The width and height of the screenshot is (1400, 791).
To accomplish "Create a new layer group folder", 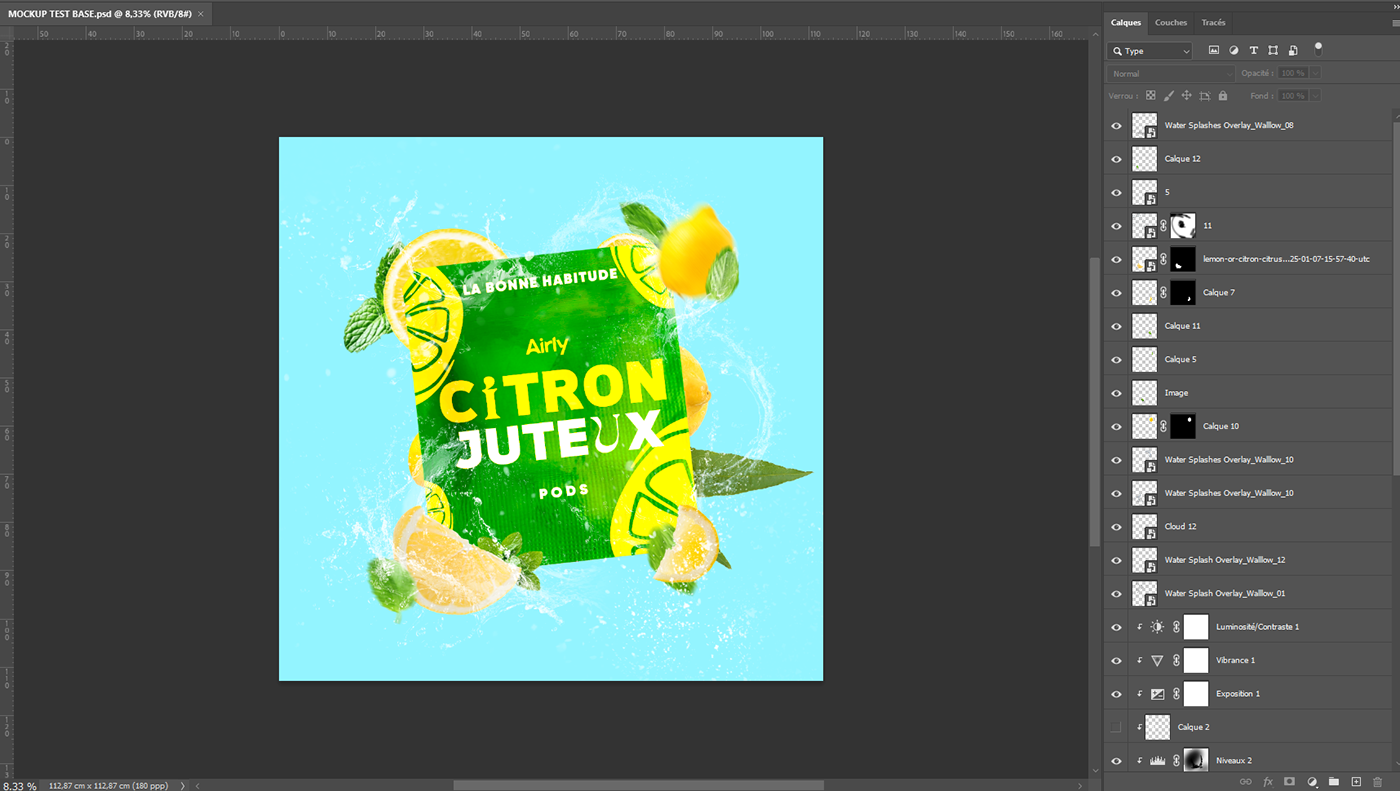I will point(1334,782).
